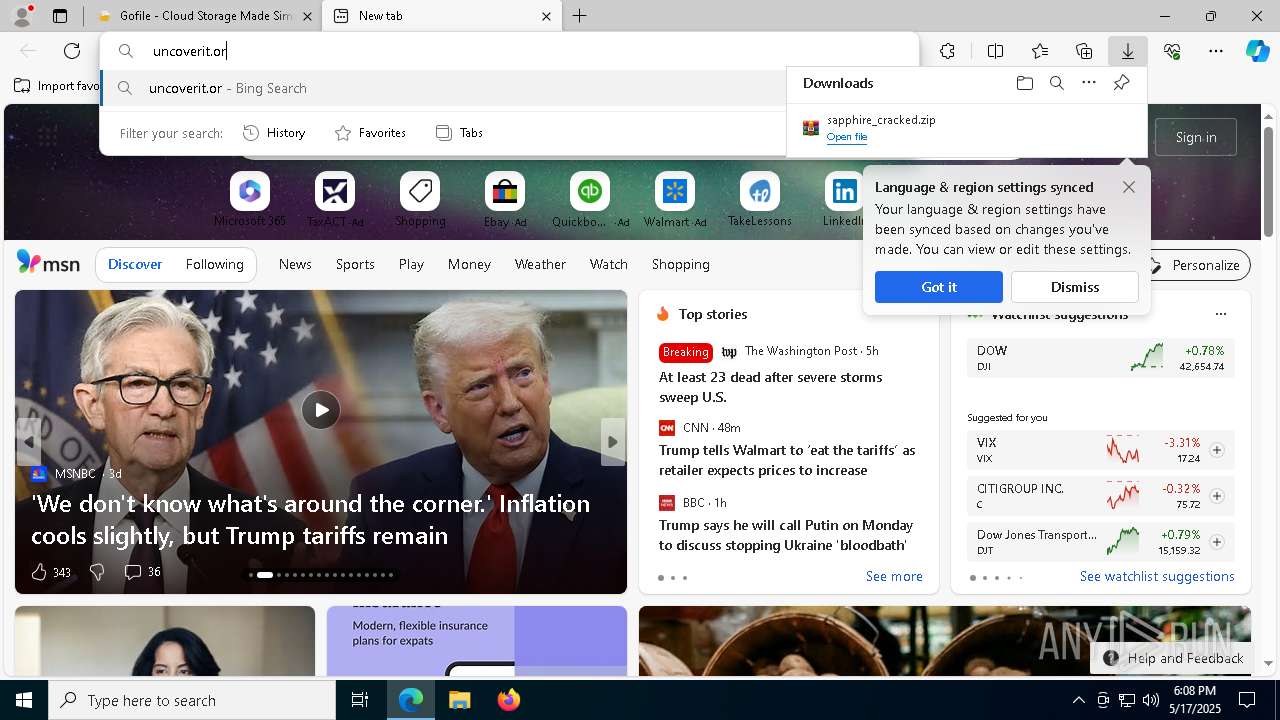Open the Extensions puzzle icon
The width and height of the screenshot is (1280, 720).
[947, 51]
